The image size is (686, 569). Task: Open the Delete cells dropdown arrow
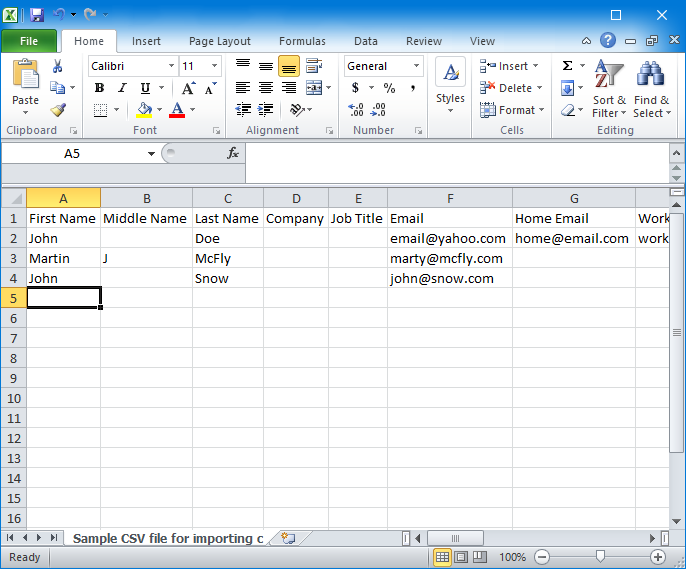[539, 88]
